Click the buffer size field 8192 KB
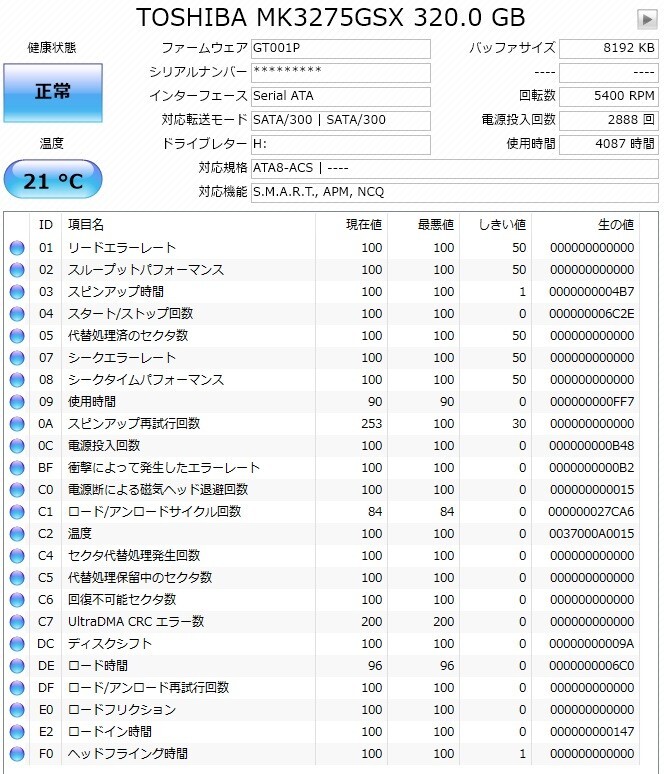Screen dimensions: 664x774 tap(609, 49)
